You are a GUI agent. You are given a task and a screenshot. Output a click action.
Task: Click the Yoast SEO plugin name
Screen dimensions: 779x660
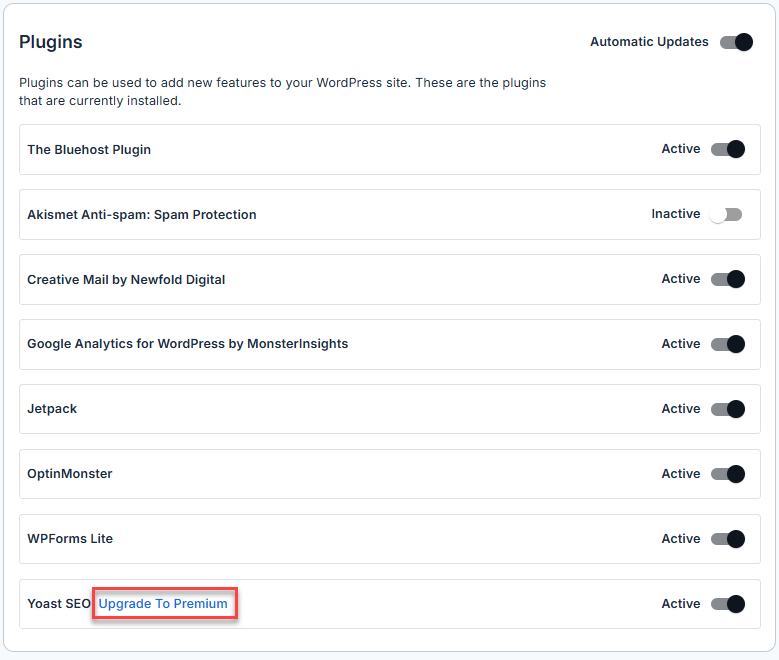tap(59, 603)
